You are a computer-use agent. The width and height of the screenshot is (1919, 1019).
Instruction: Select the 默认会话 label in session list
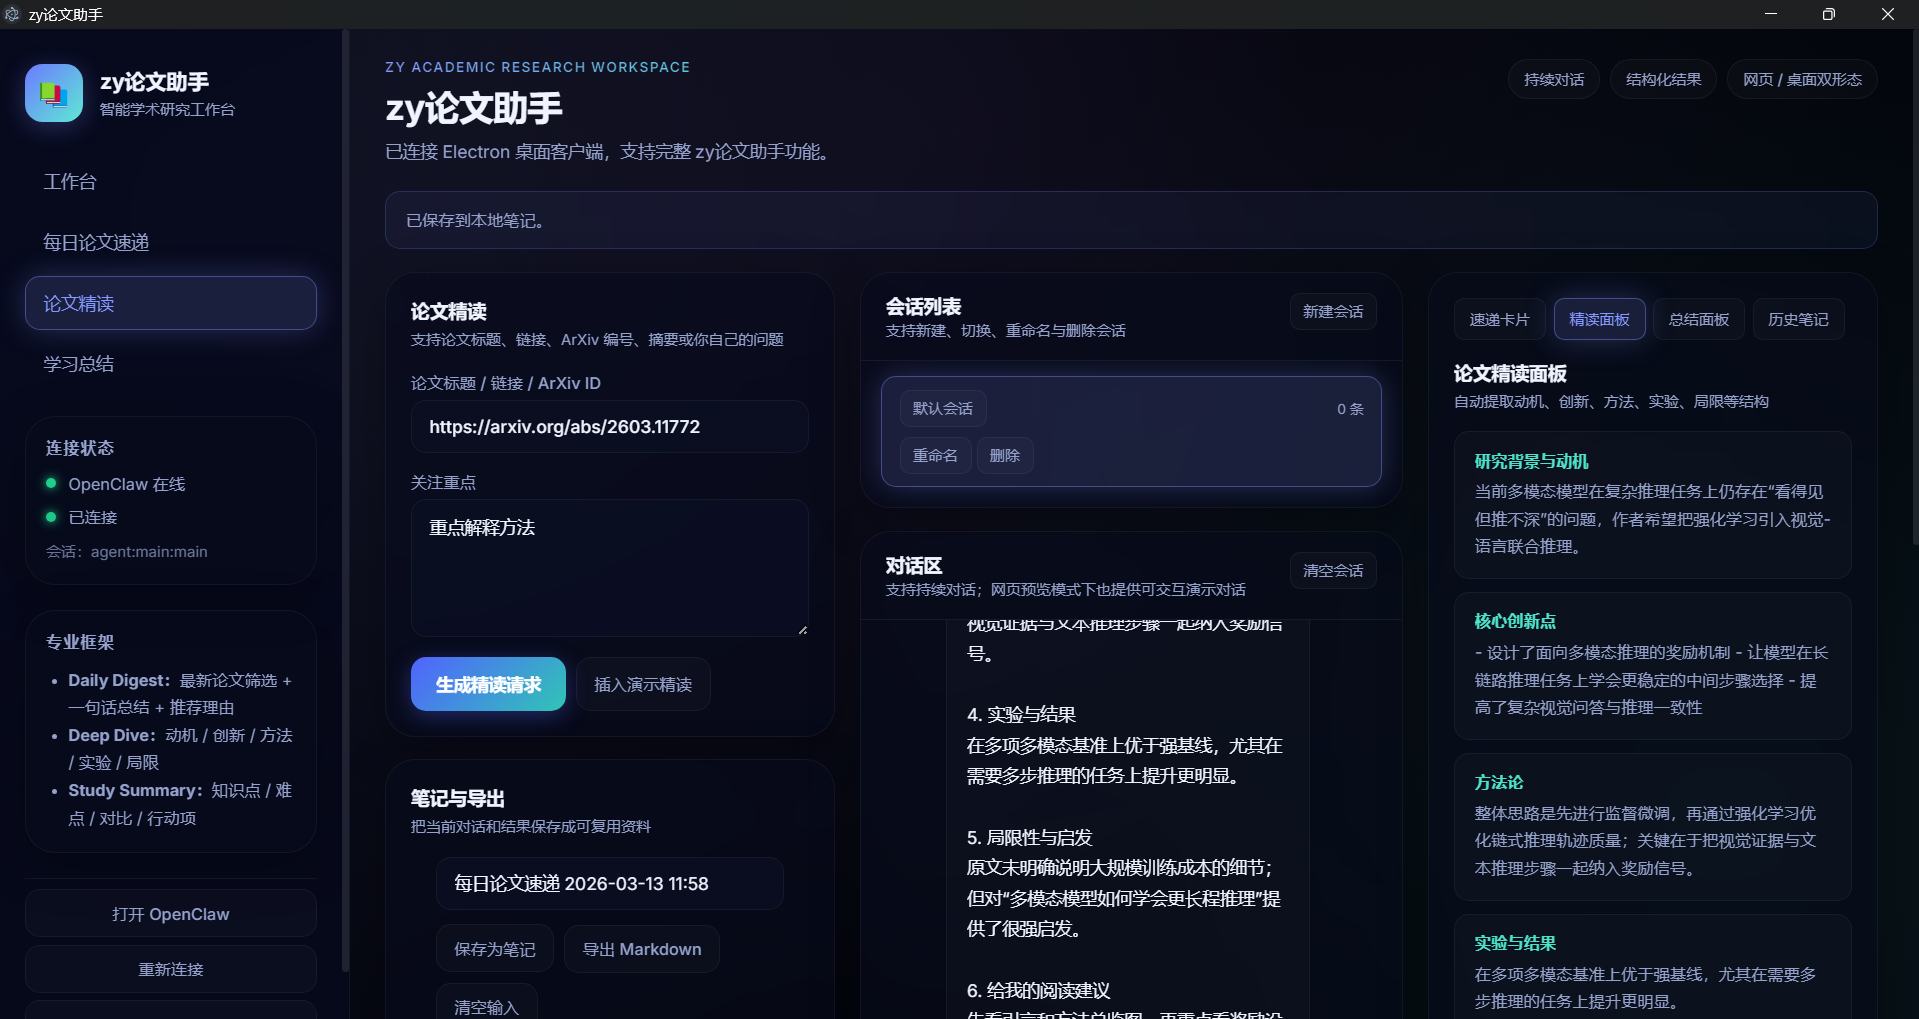[x=943, y=409]
